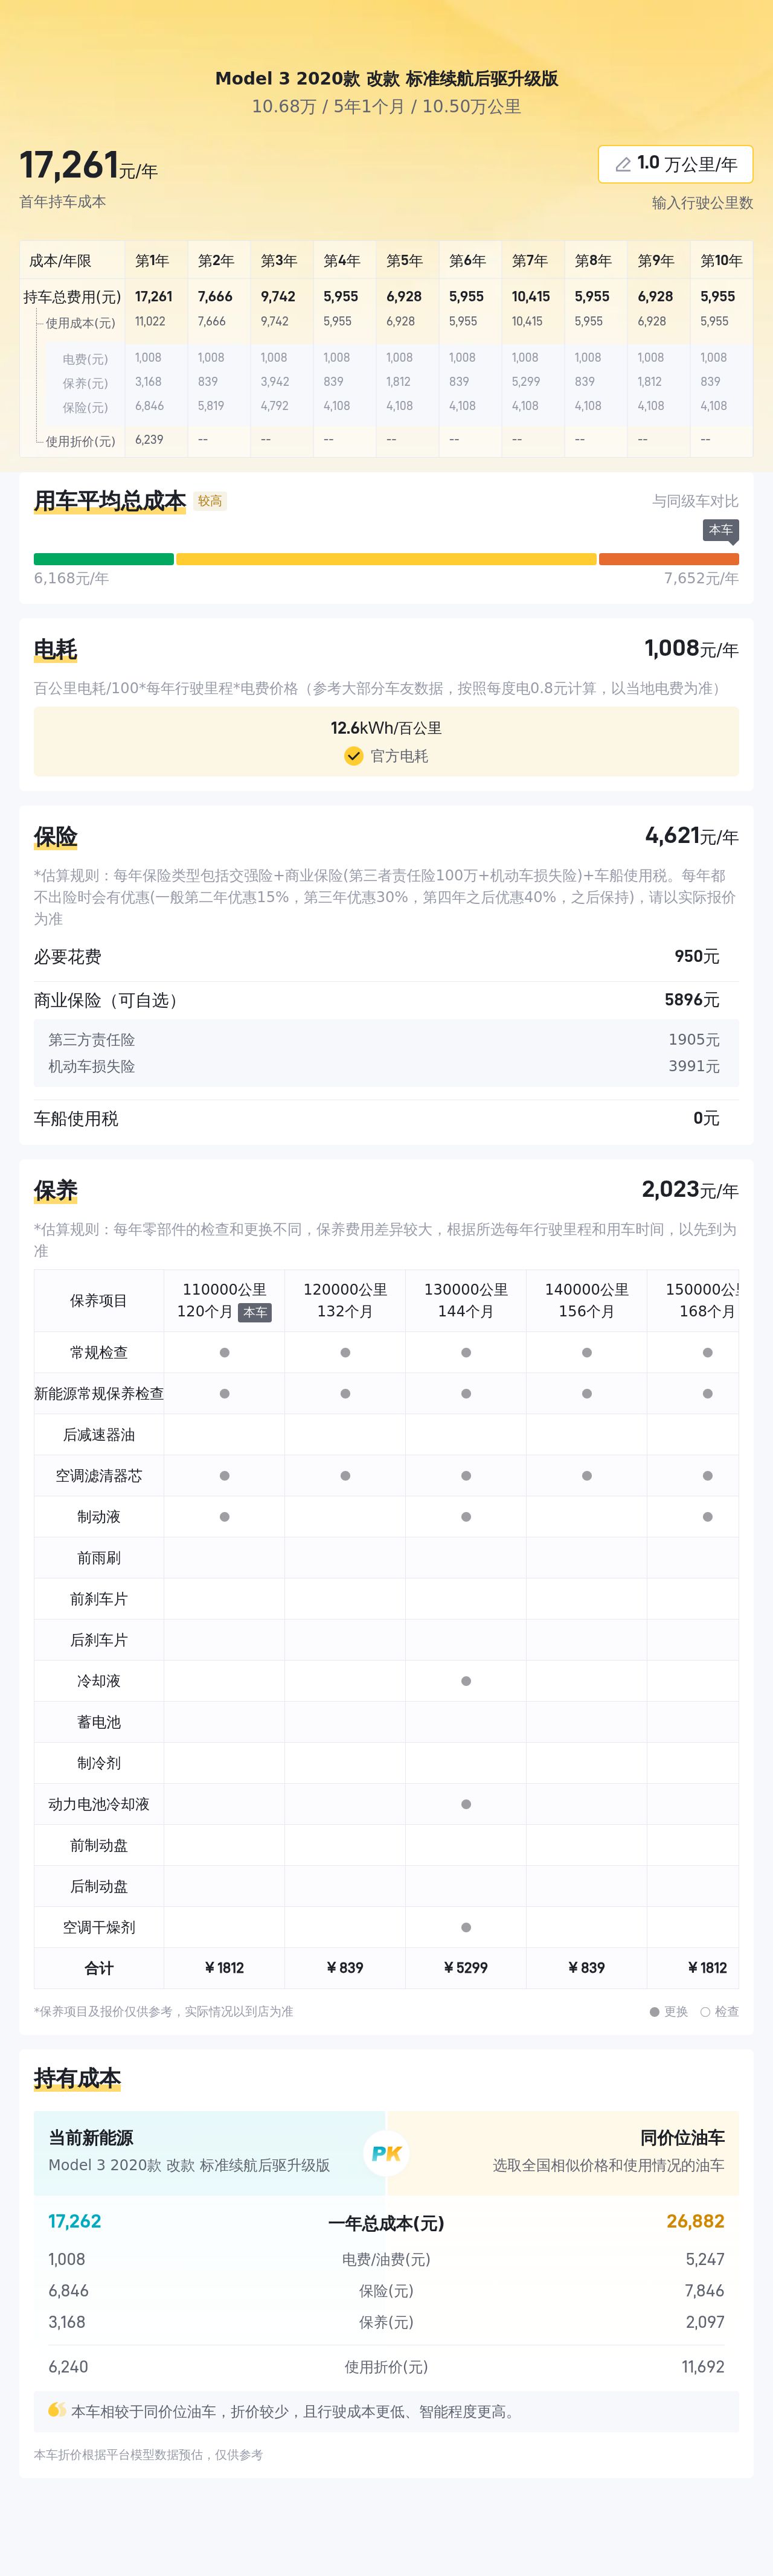Viewport: 773px width, 2576px height.
Task: Click the subtitle 10.68万 / 5年1个月 / 10.50万公里
Action: pos(386,106)
